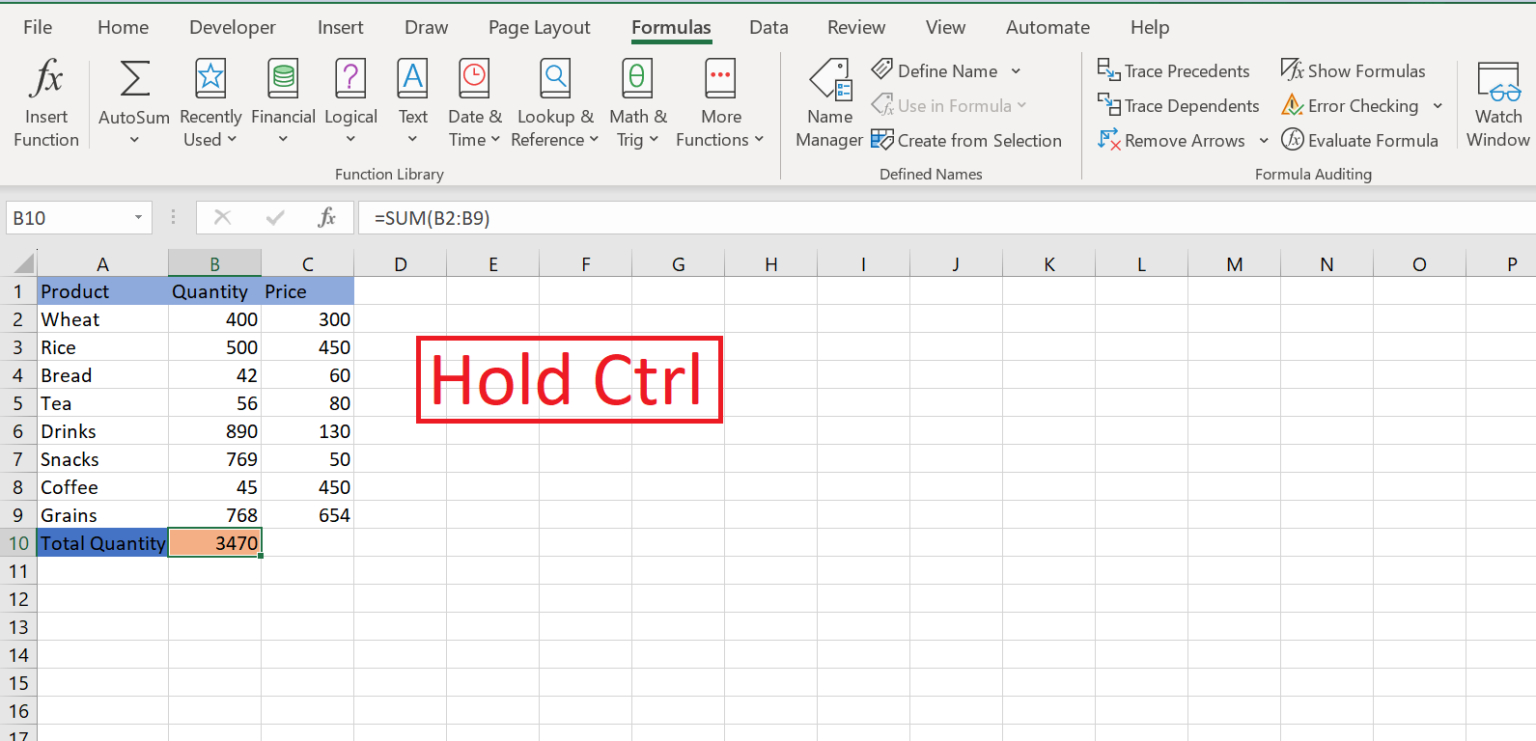Viewport: 1536px width, 741px height.
Task: Select the cell with value 654
Action: coord(307,516)
